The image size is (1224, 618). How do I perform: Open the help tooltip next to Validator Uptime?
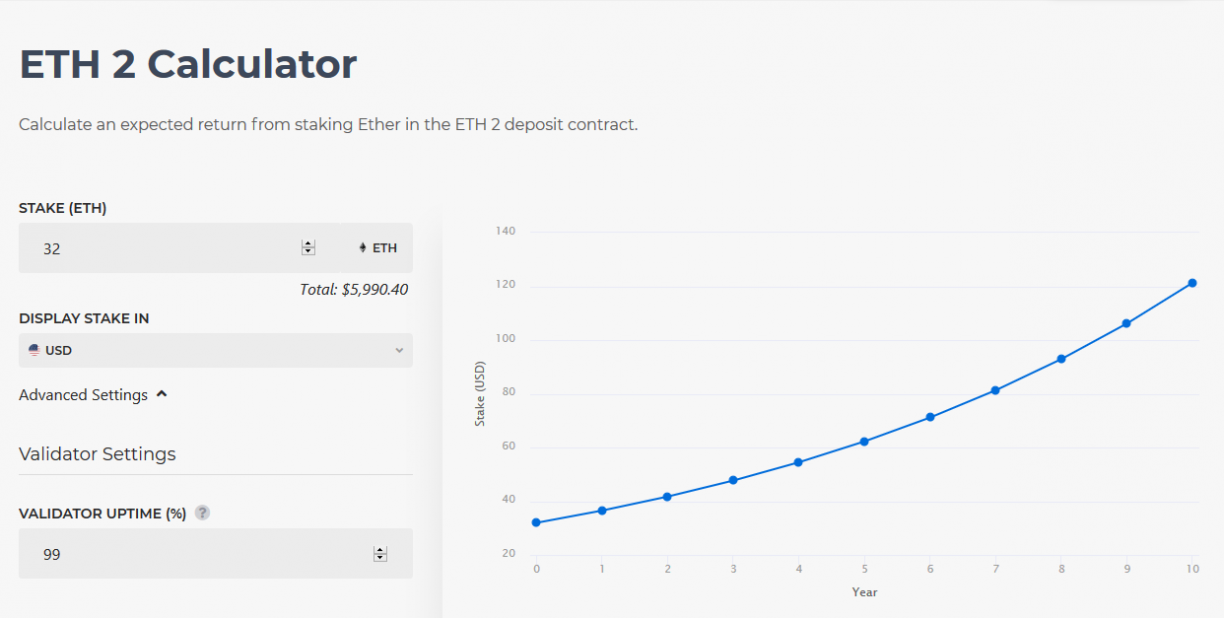coord(202,512)
